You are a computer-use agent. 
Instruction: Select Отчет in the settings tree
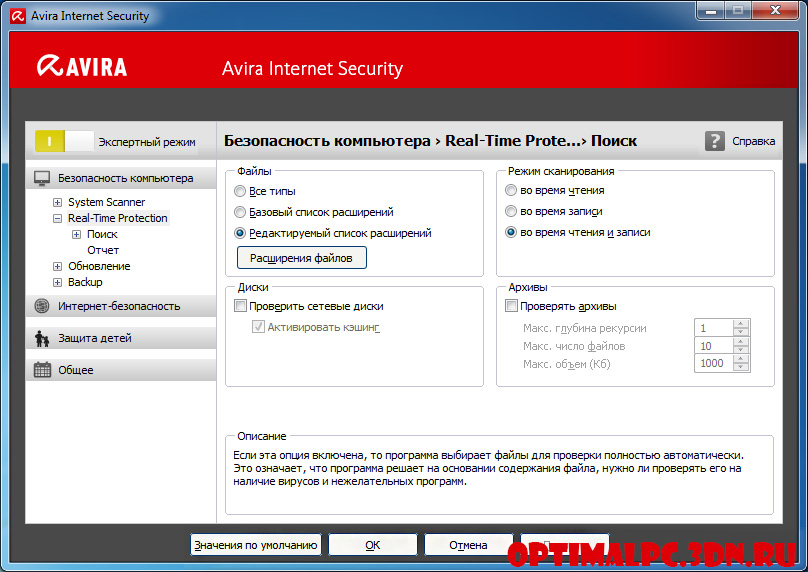click(x=103, y=250)
